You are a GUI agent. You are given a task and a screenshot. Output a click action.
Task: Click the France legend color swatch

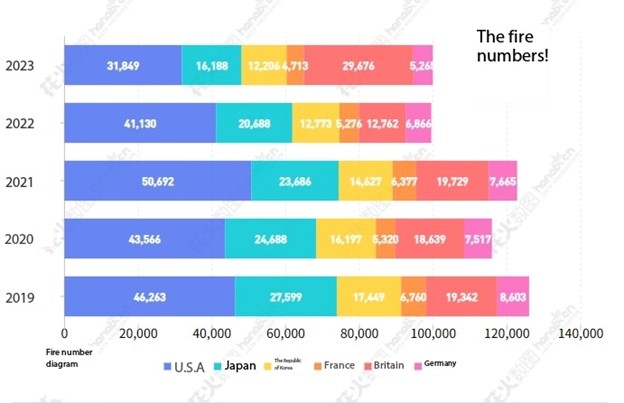316,367
